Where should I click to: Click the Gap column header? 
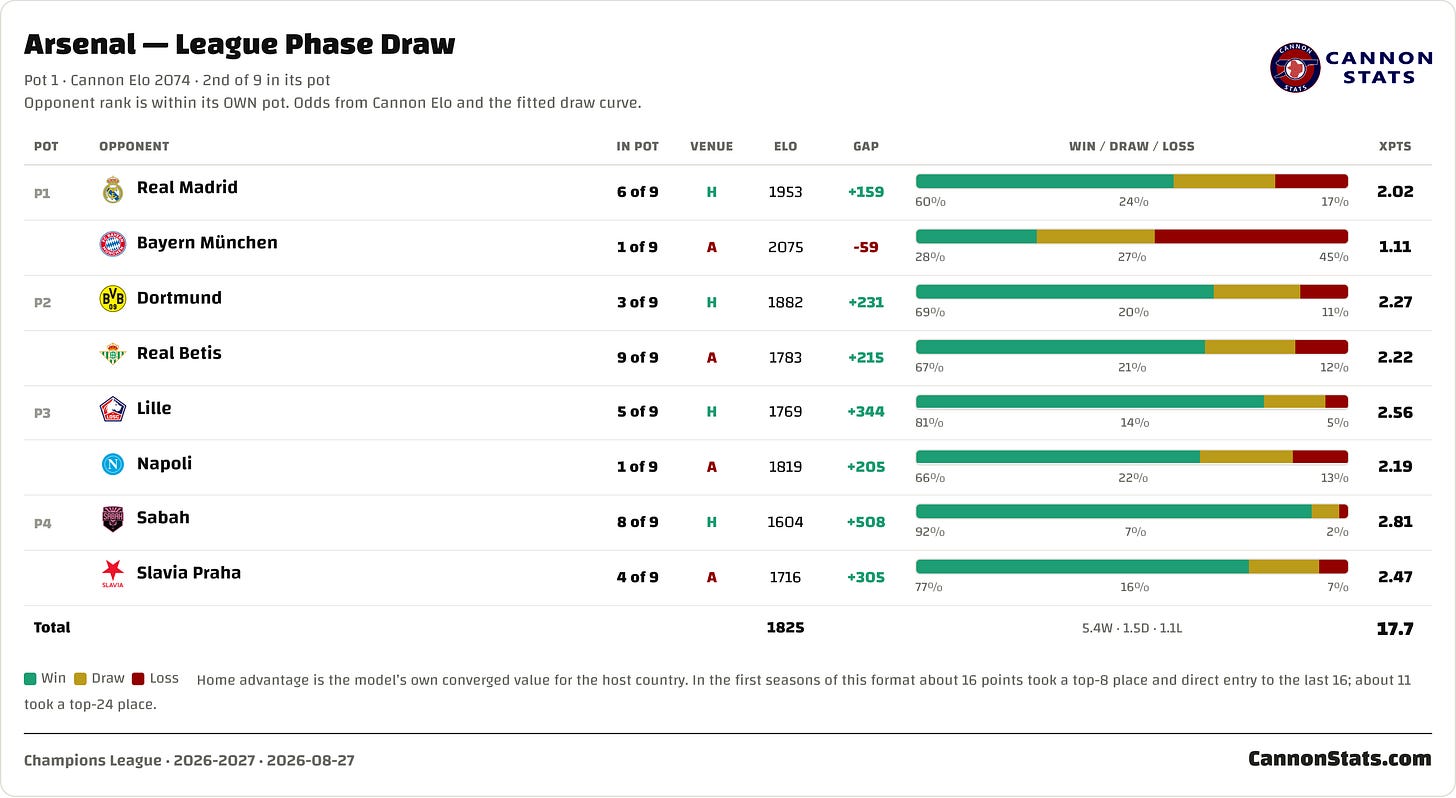coord(866,146)
